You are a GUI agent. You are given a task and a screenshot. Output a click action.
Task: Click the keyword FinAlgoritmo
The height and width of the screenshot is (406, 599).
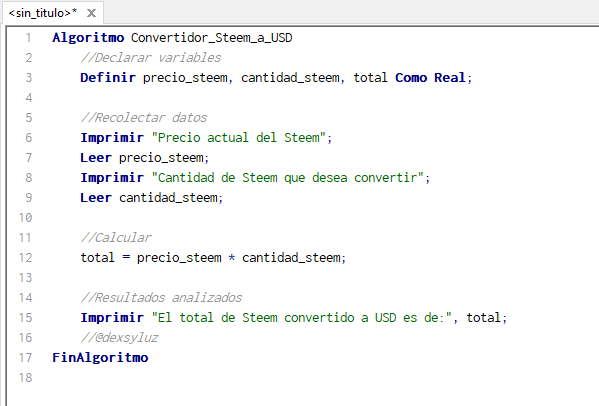pyautogui.click(x=100, y=358)
